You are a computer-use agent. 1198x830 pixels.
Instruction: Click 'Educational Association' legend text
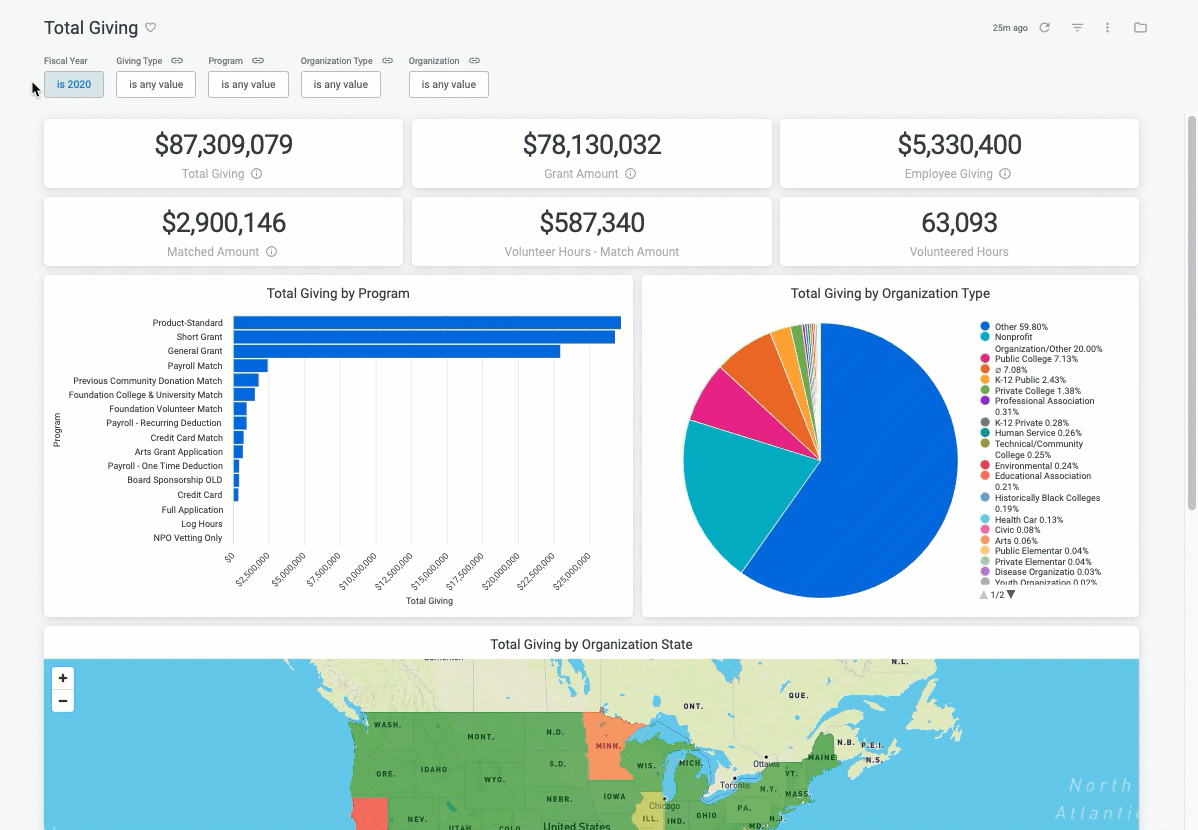1043,476
